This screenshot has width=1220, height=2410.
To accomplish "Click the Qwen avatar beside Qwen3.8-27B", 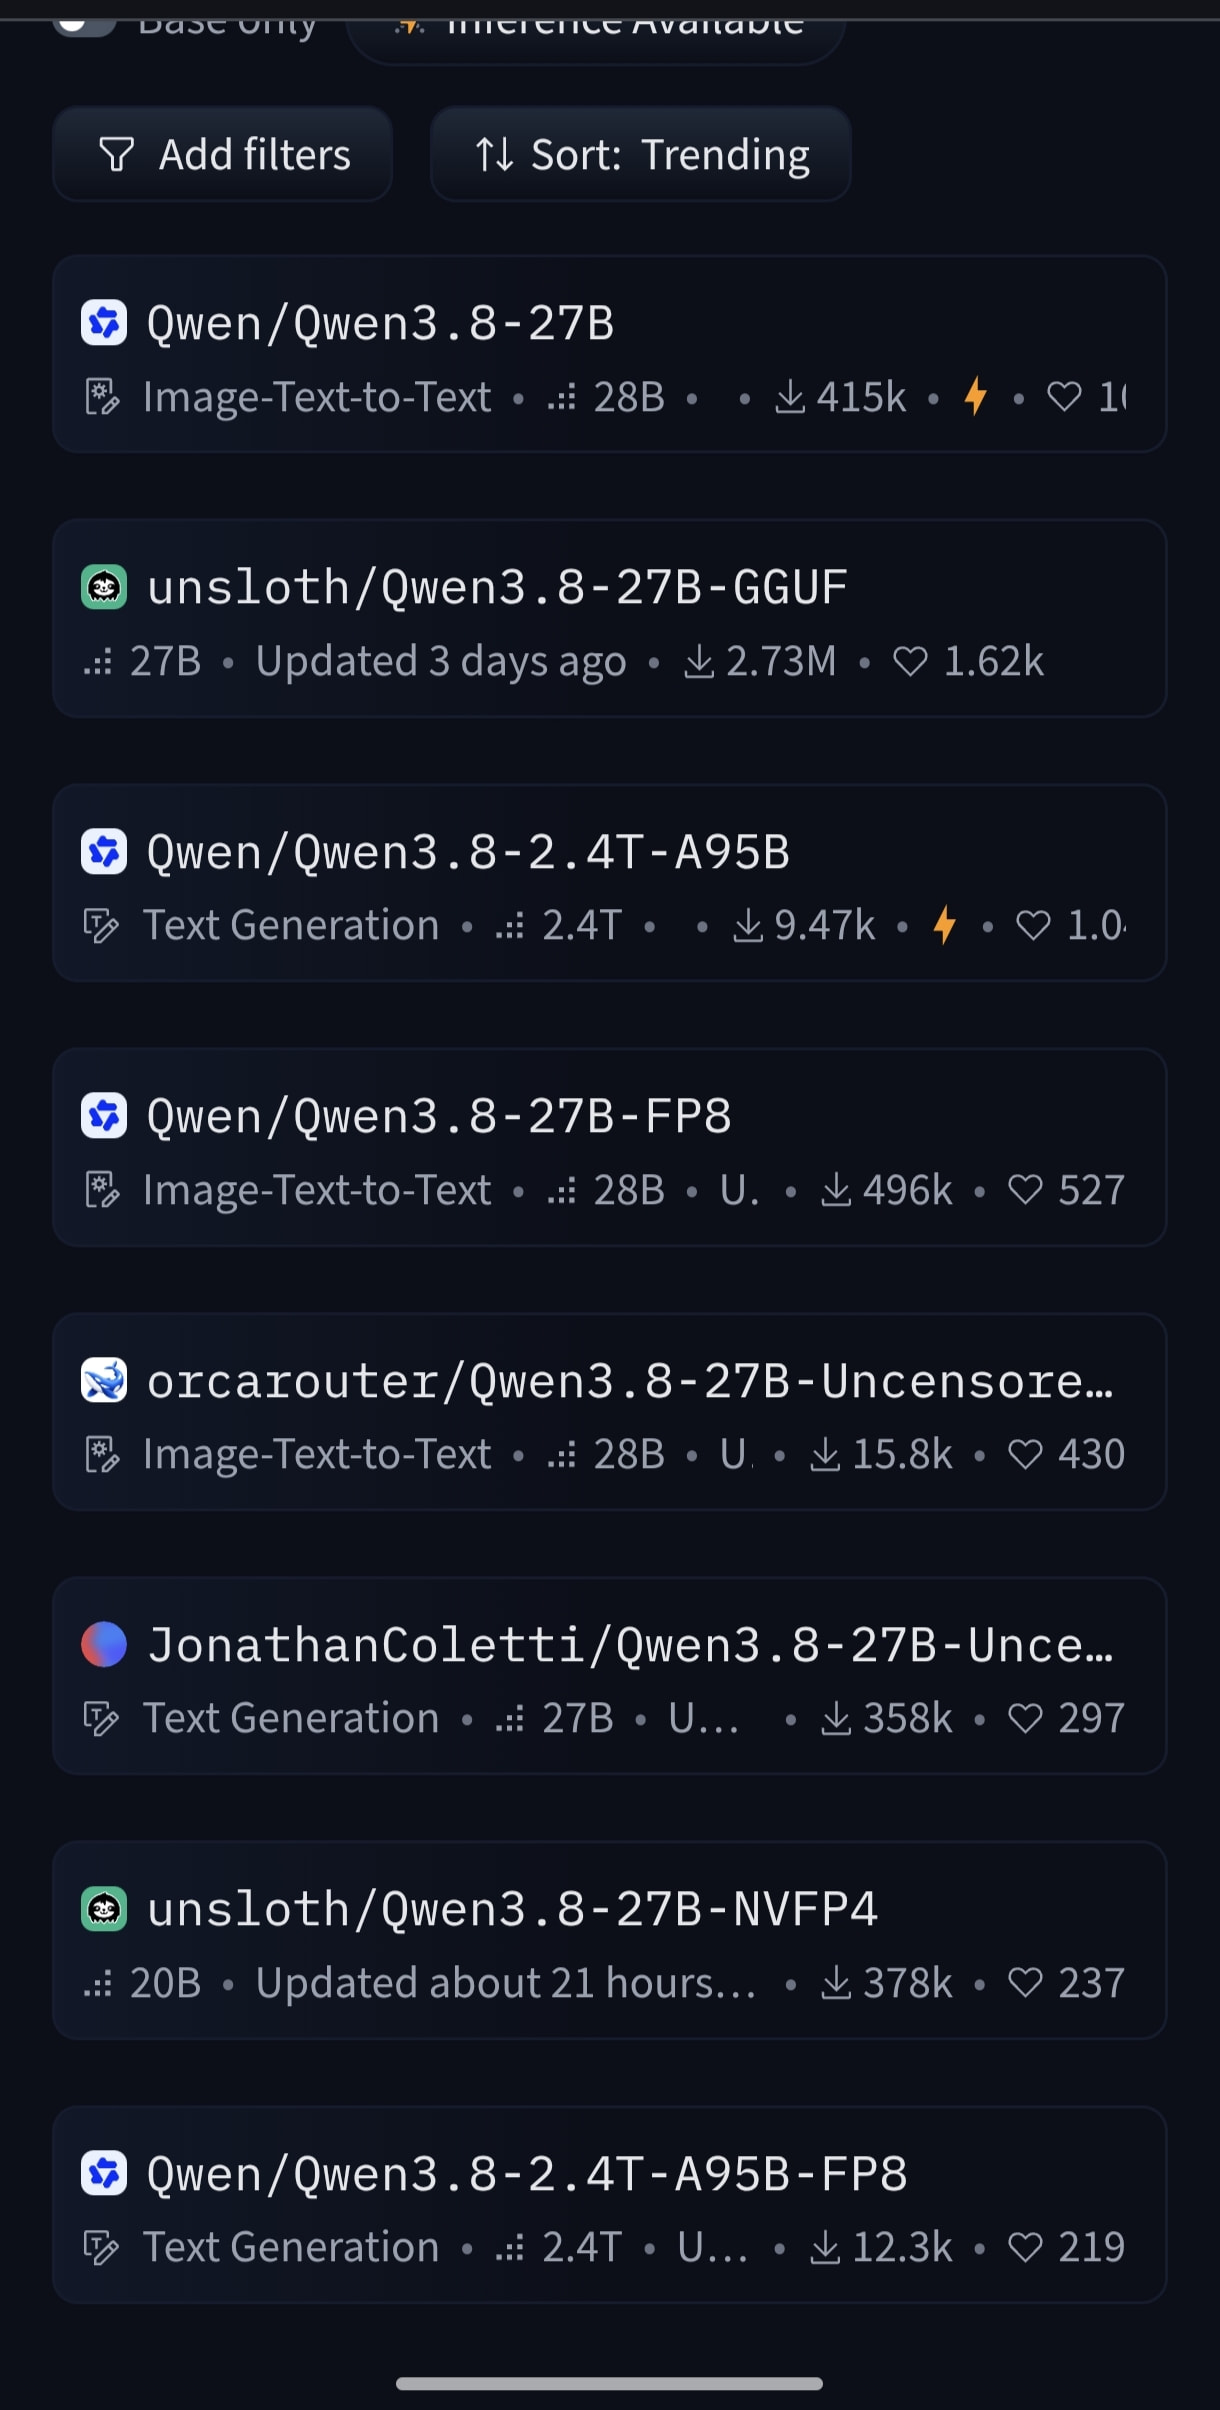I will click(x=104, y=324).
